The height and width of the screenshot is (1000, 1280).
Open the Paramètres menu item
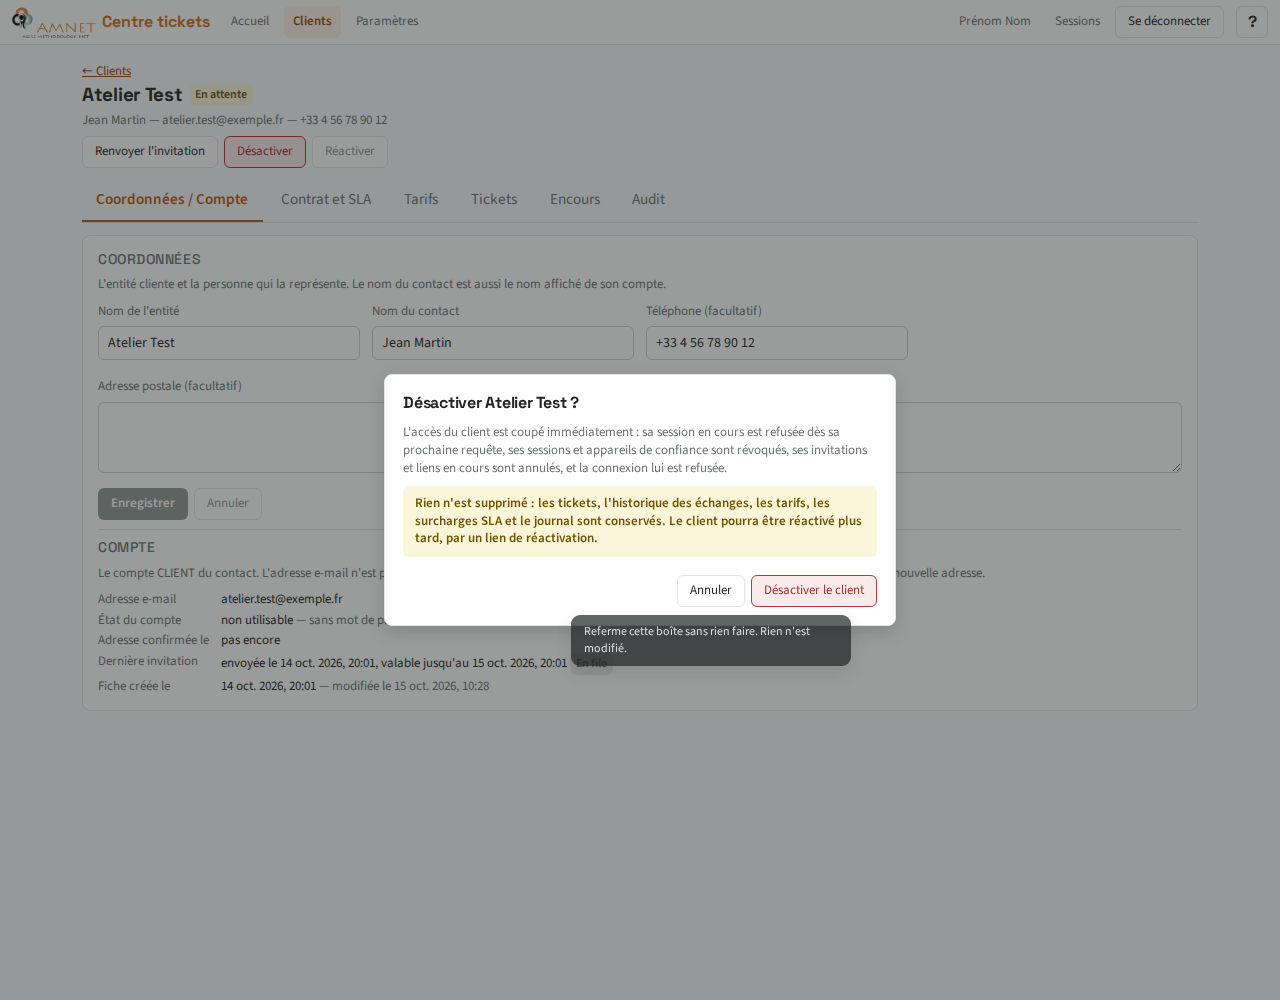387,22
